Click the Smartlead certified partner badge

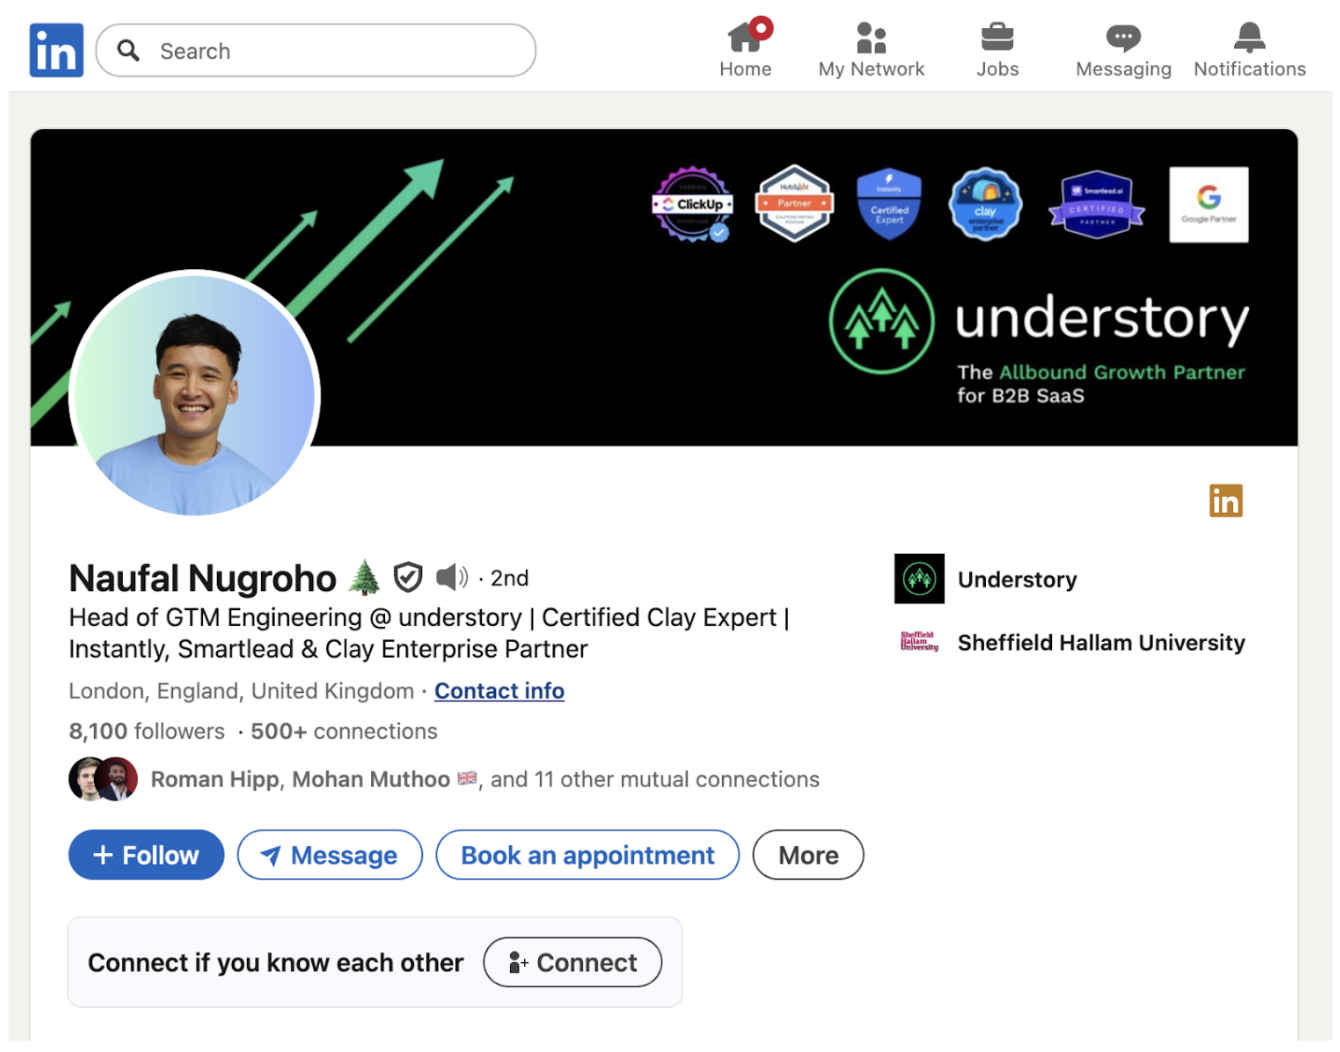(x=1097, y=204)
